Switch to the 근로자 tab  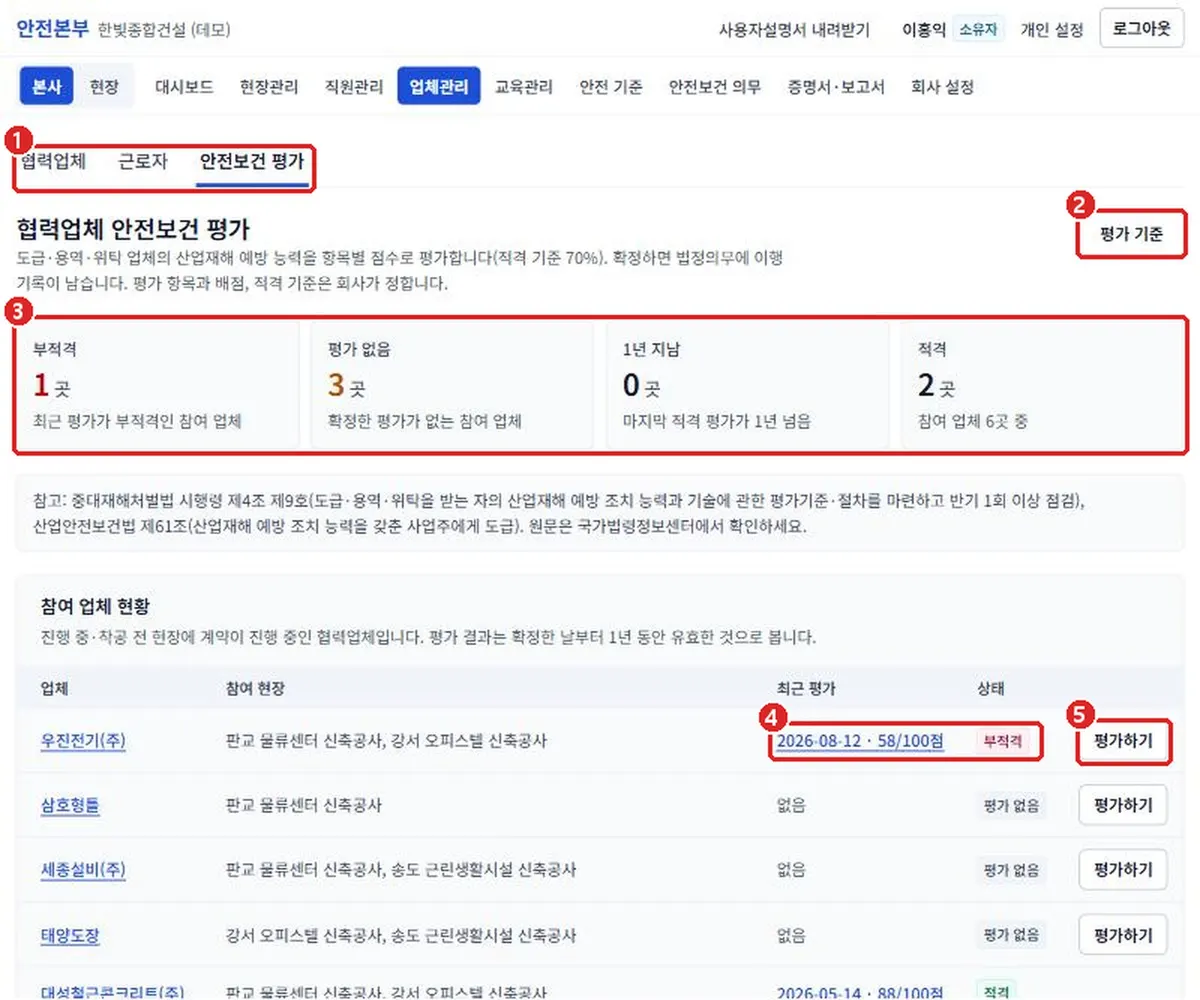click(x=143, y=161)
